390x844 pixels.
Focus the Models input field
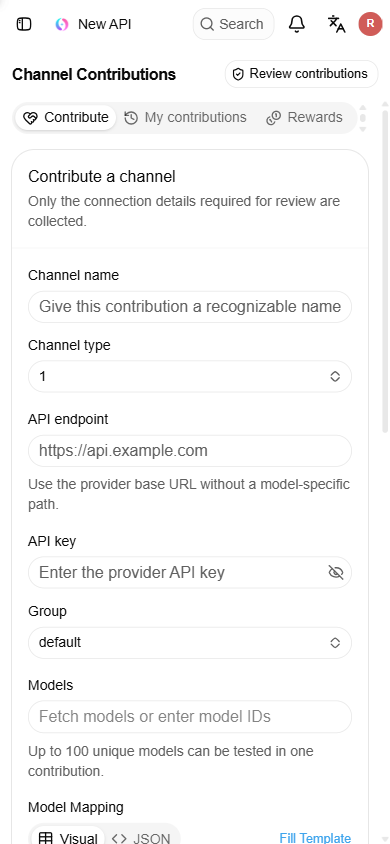click(190, 716)
